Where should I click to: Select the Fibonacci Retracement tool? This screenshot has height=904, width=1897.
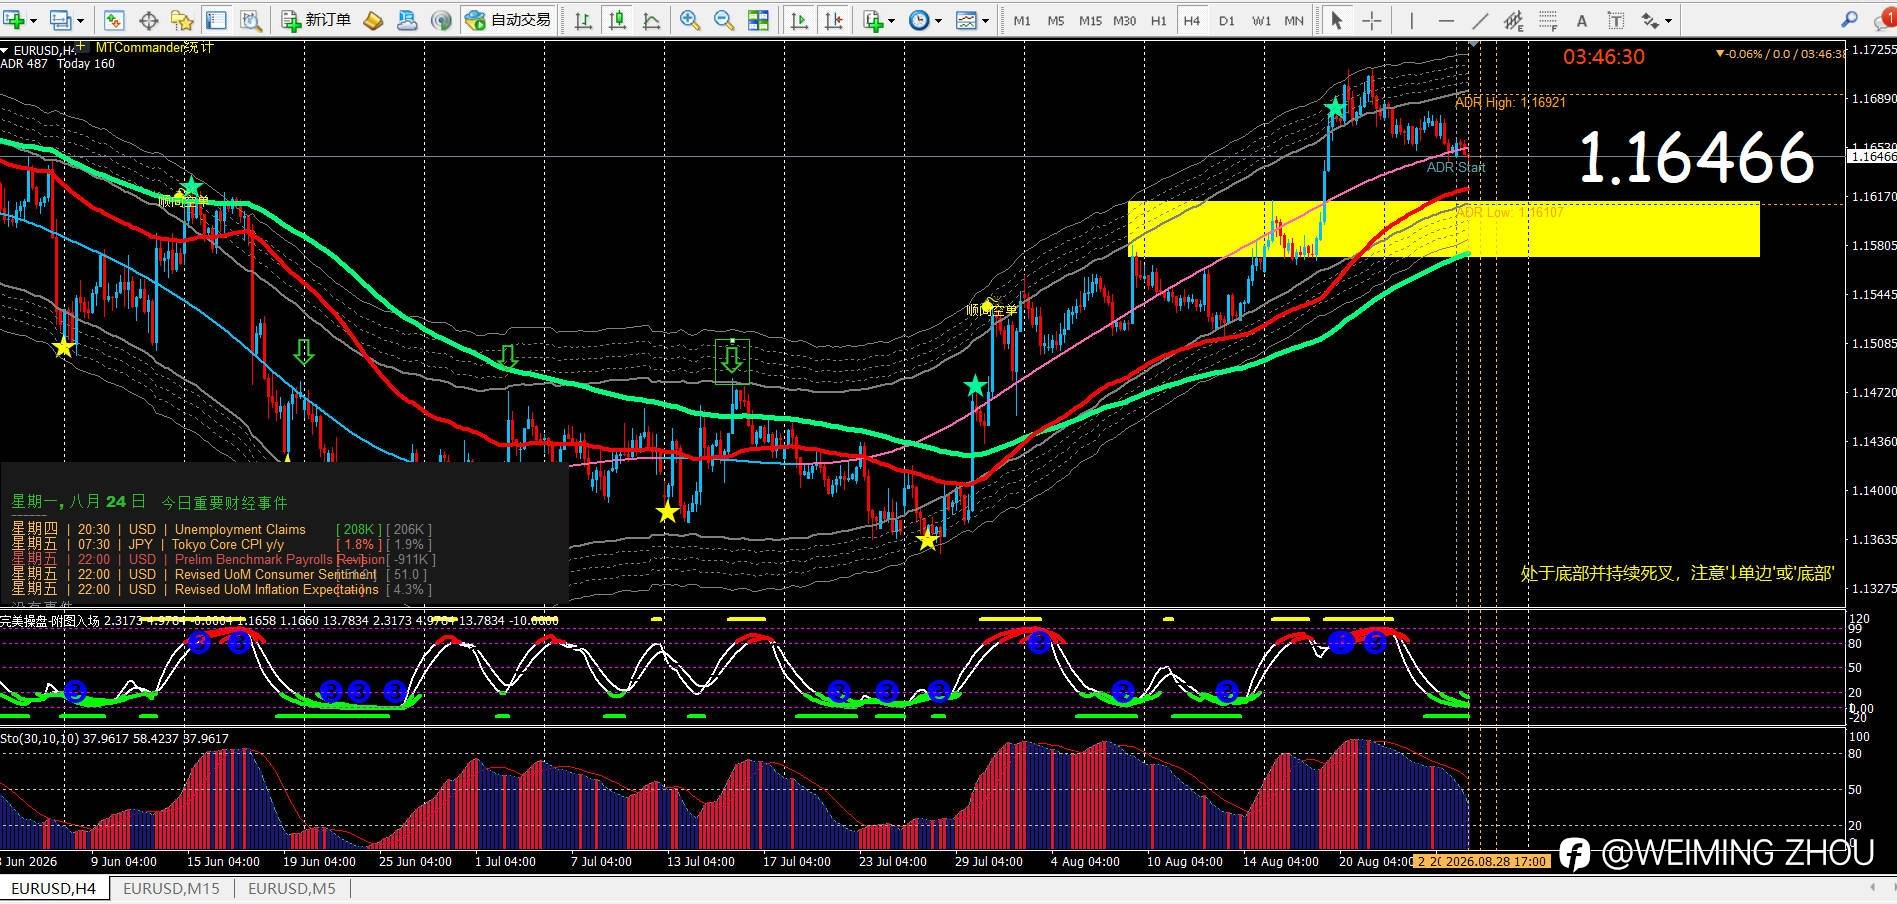click(x=1548, y=20)
